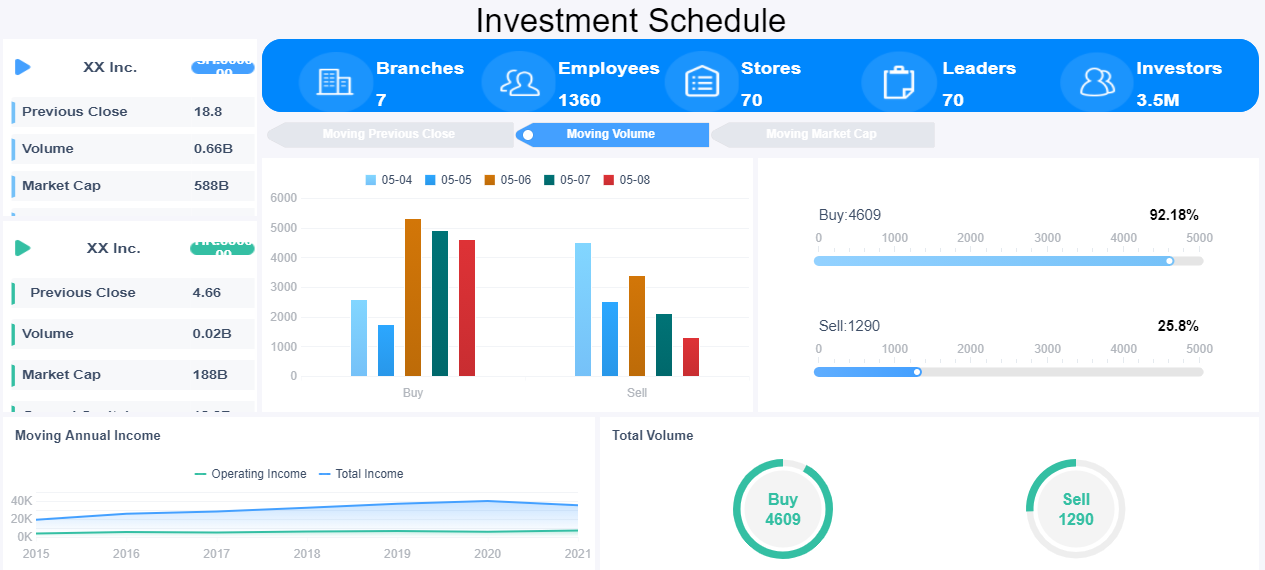Image resolution: width=1265 pixels, height=570 pixels.
Task: Toggle the 05-08 legend entry
Action: [x=626, y=180]
